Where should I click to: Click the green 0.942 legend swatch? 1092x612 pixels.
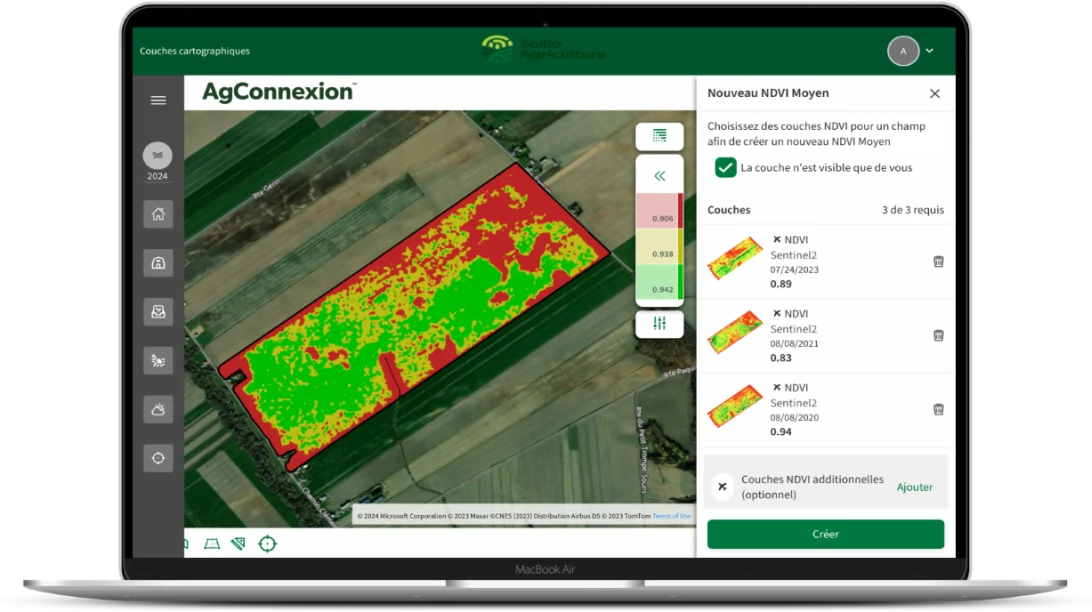(x=660, y=282)
